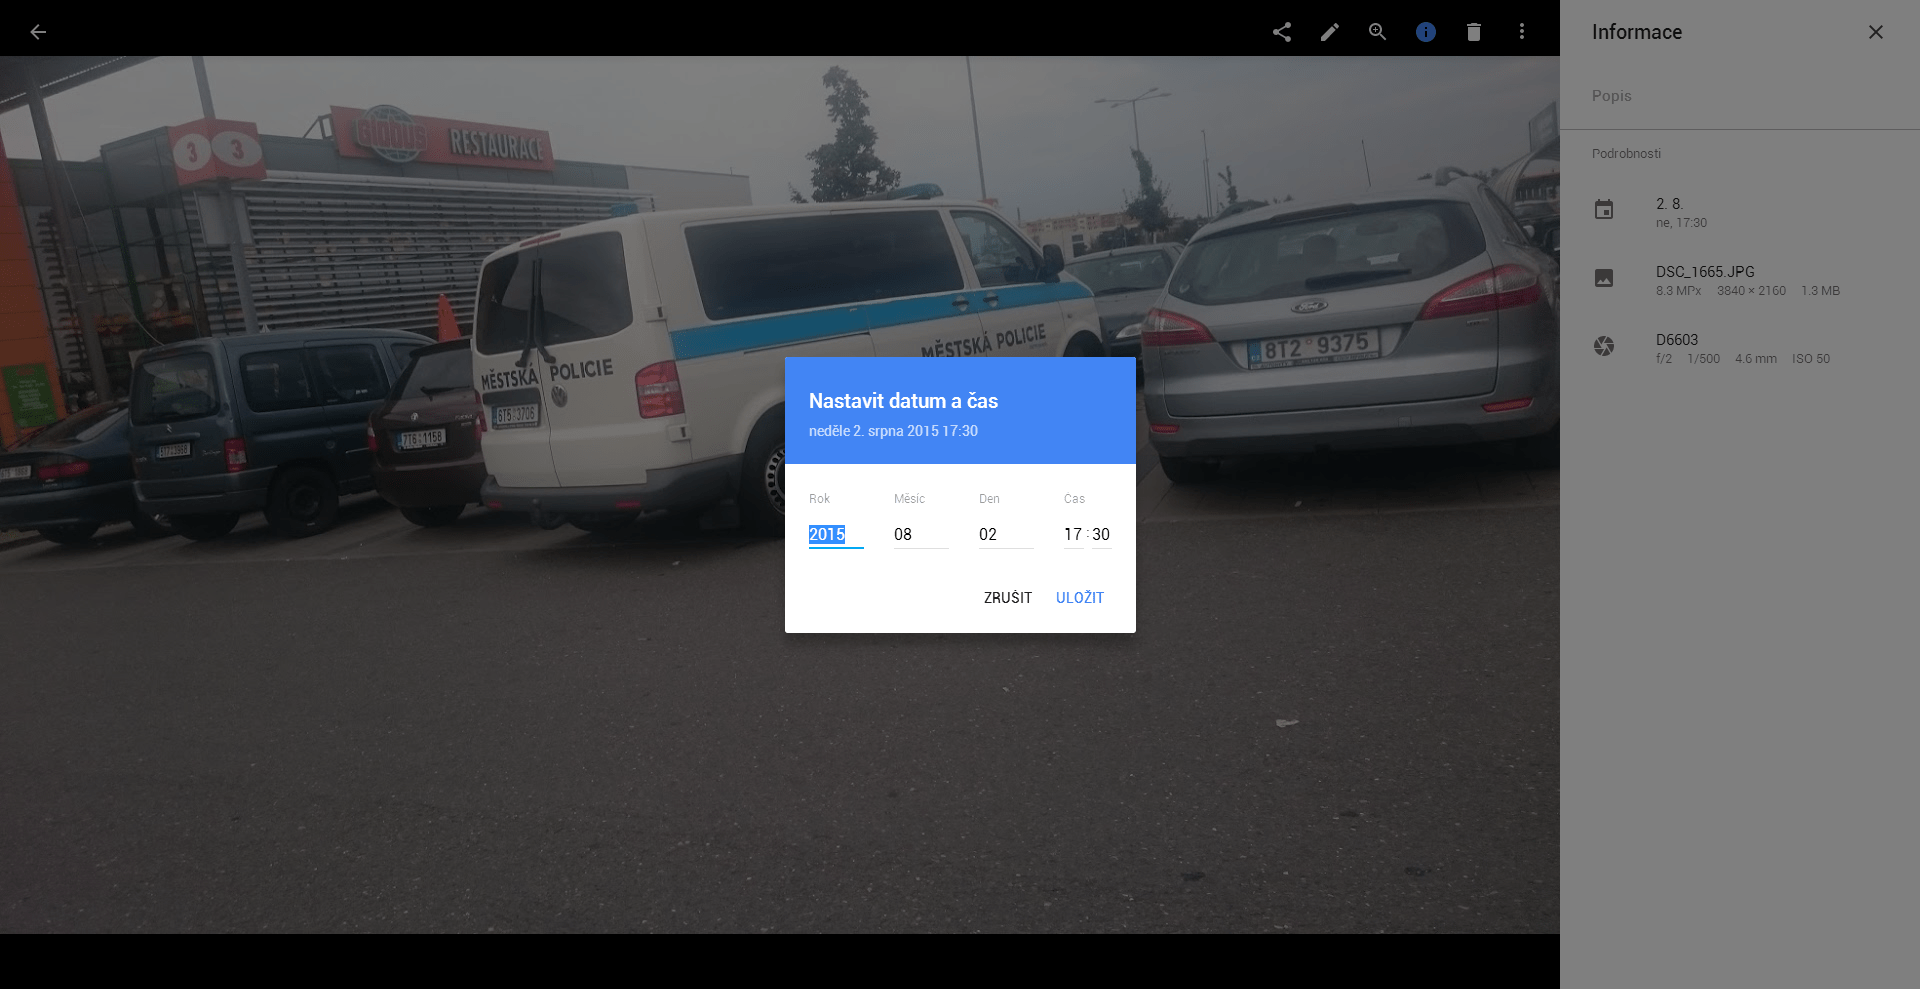Click the Informace panel title
Image resolution: width=1920 pixels, height=989 pixels.
tap(1636, 32)
